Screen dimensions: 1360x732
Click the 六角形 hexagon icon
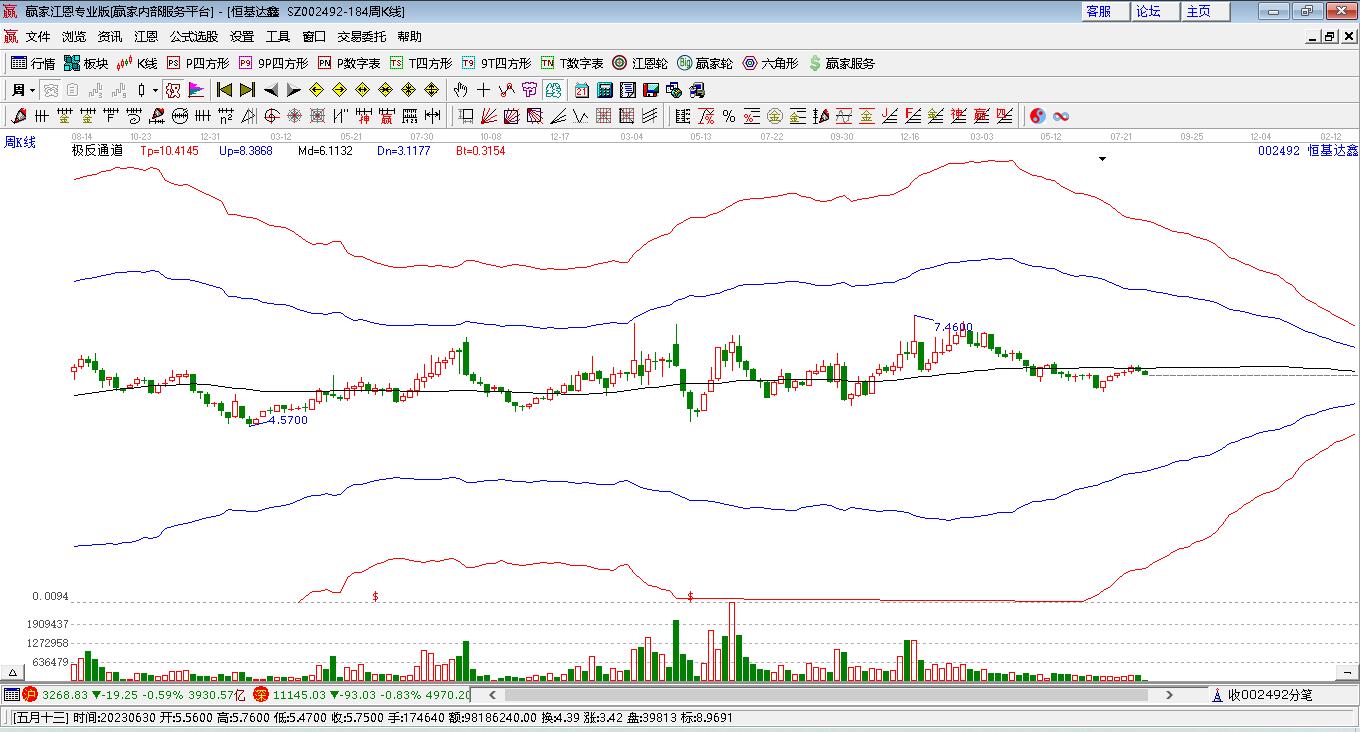[770, 63]
